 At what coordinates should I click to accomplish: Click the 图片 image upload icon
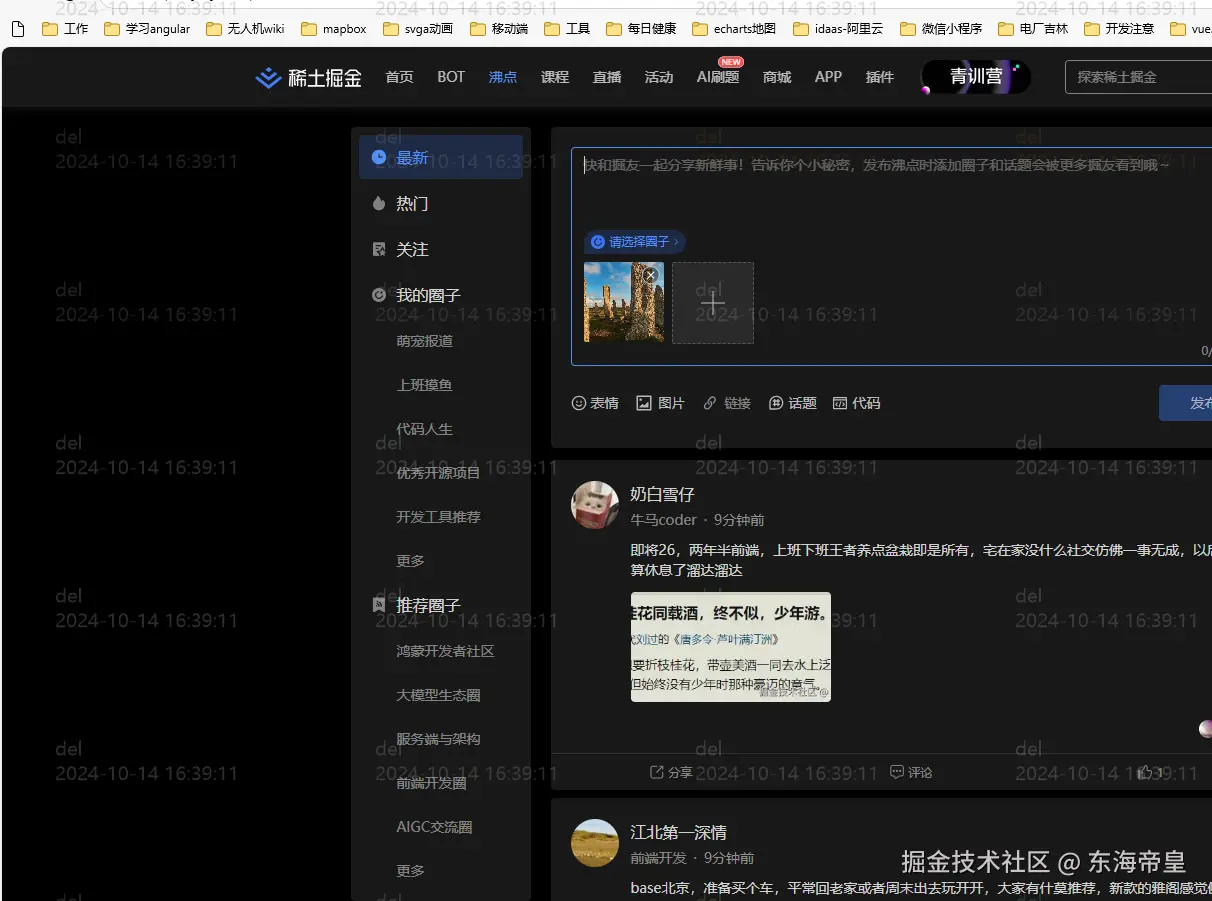(x=659, y=402)
